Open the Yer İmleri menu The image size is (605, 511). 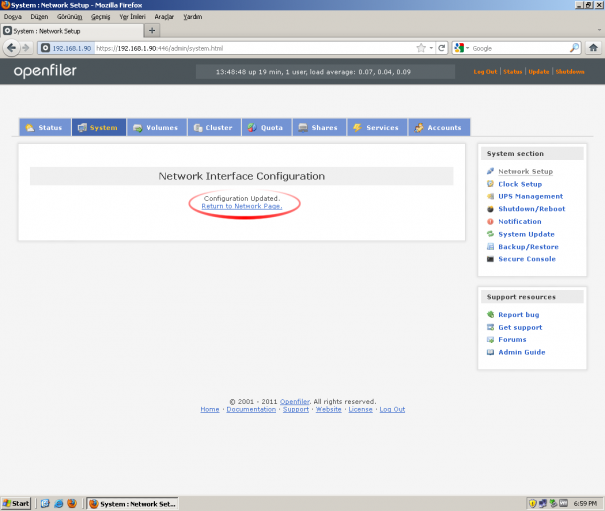pyautogui.click(x=132, y=17)
